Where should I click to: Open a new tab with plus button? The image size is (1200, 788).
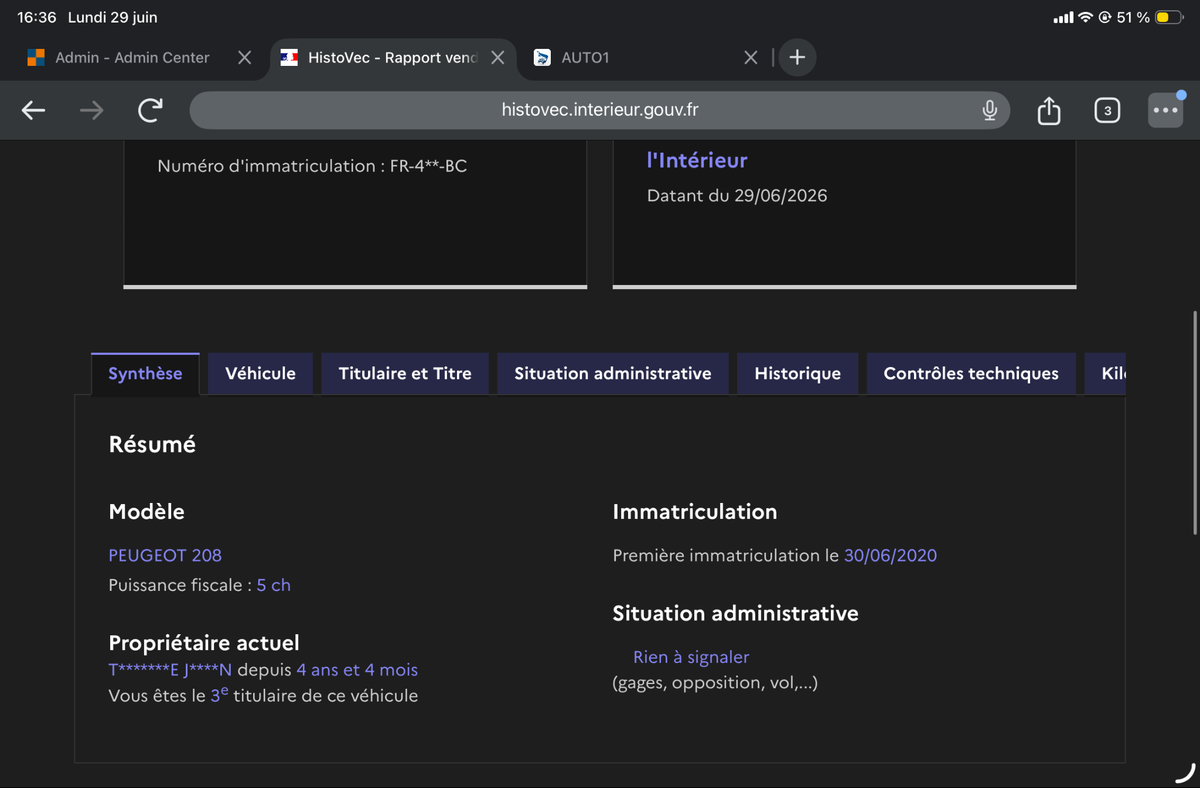point(797,57)
